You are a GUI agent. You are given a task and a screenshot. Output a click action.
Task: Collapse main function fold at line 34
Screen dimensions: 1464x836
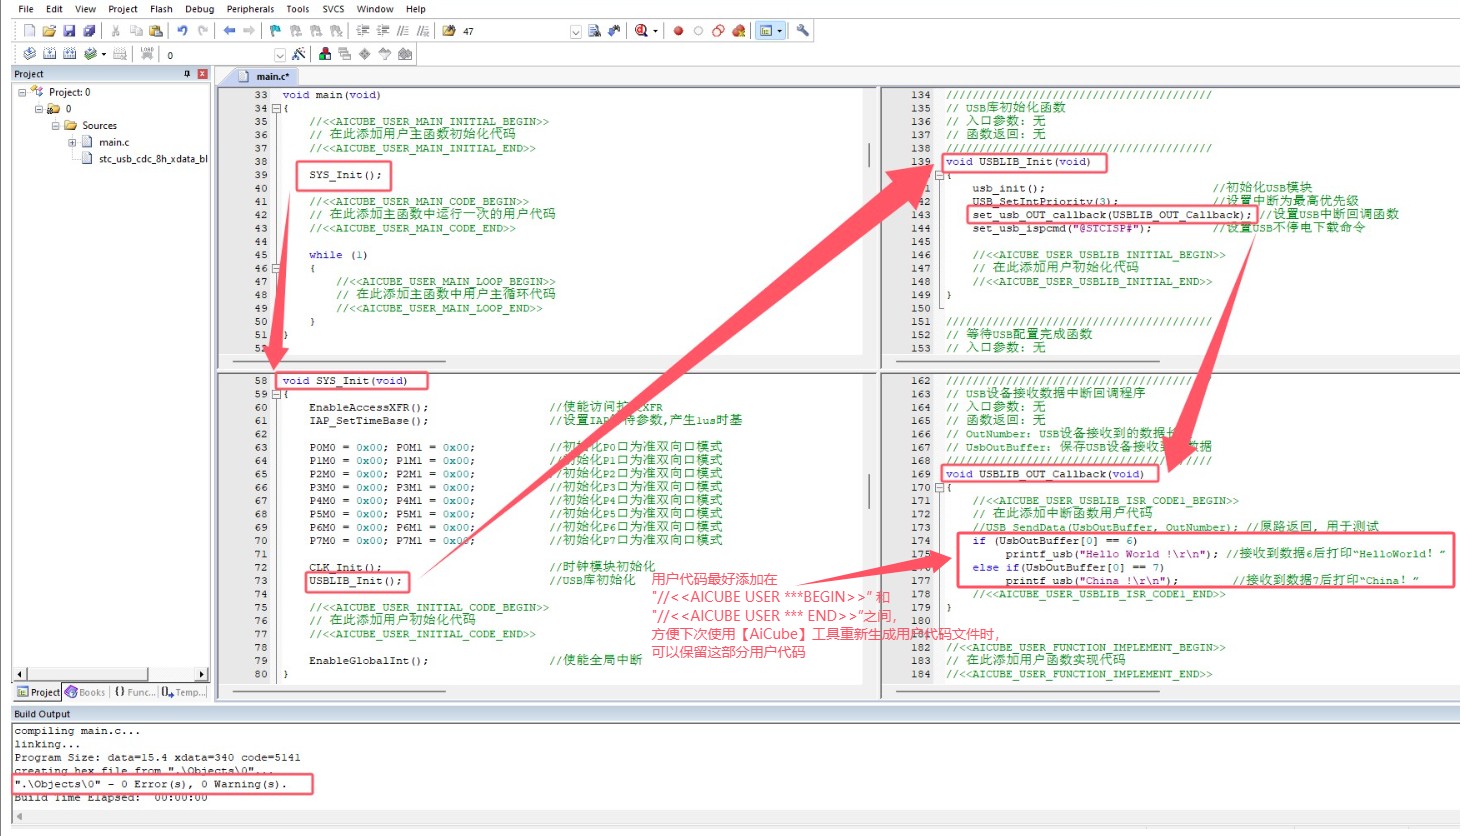point(276,108)
